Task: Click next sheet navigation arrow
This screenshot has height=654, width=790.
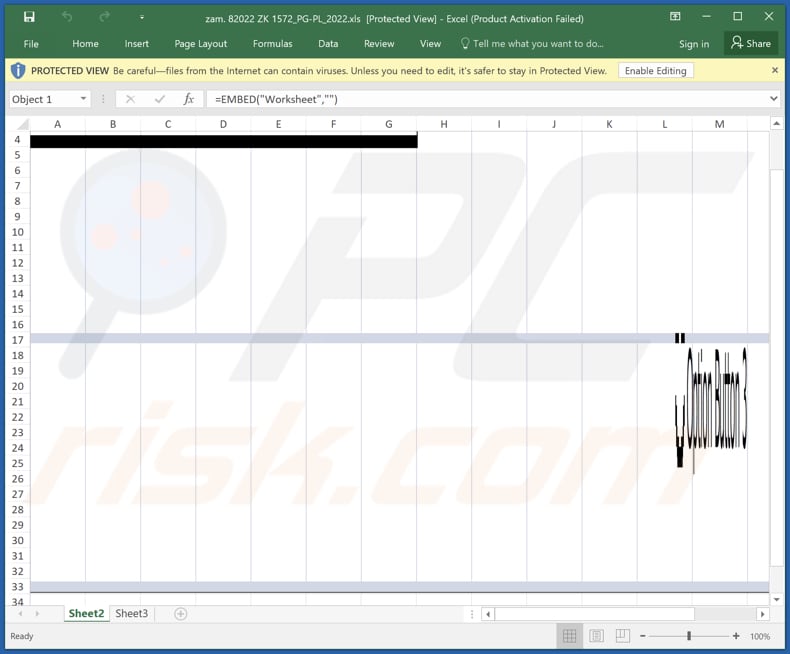Action: [37, 614]
